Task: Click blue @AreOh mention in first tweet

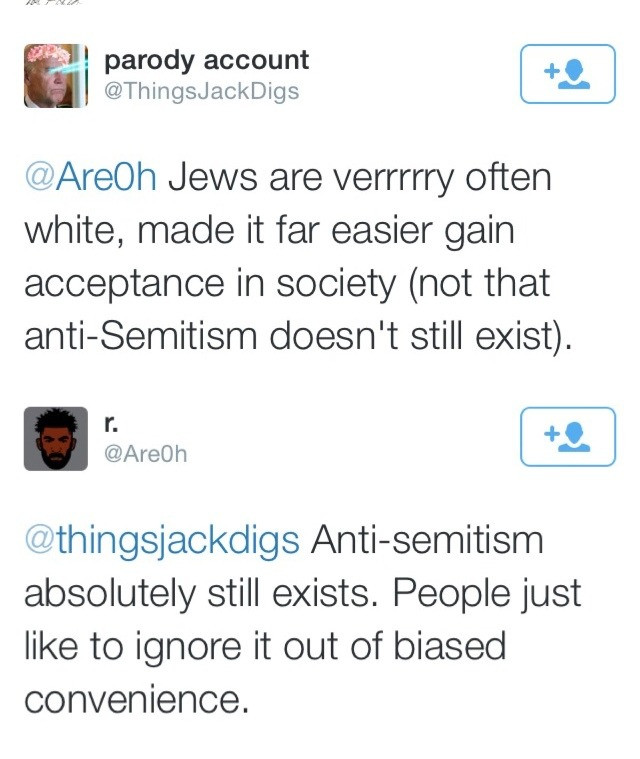Action: [x=90, y=180]
